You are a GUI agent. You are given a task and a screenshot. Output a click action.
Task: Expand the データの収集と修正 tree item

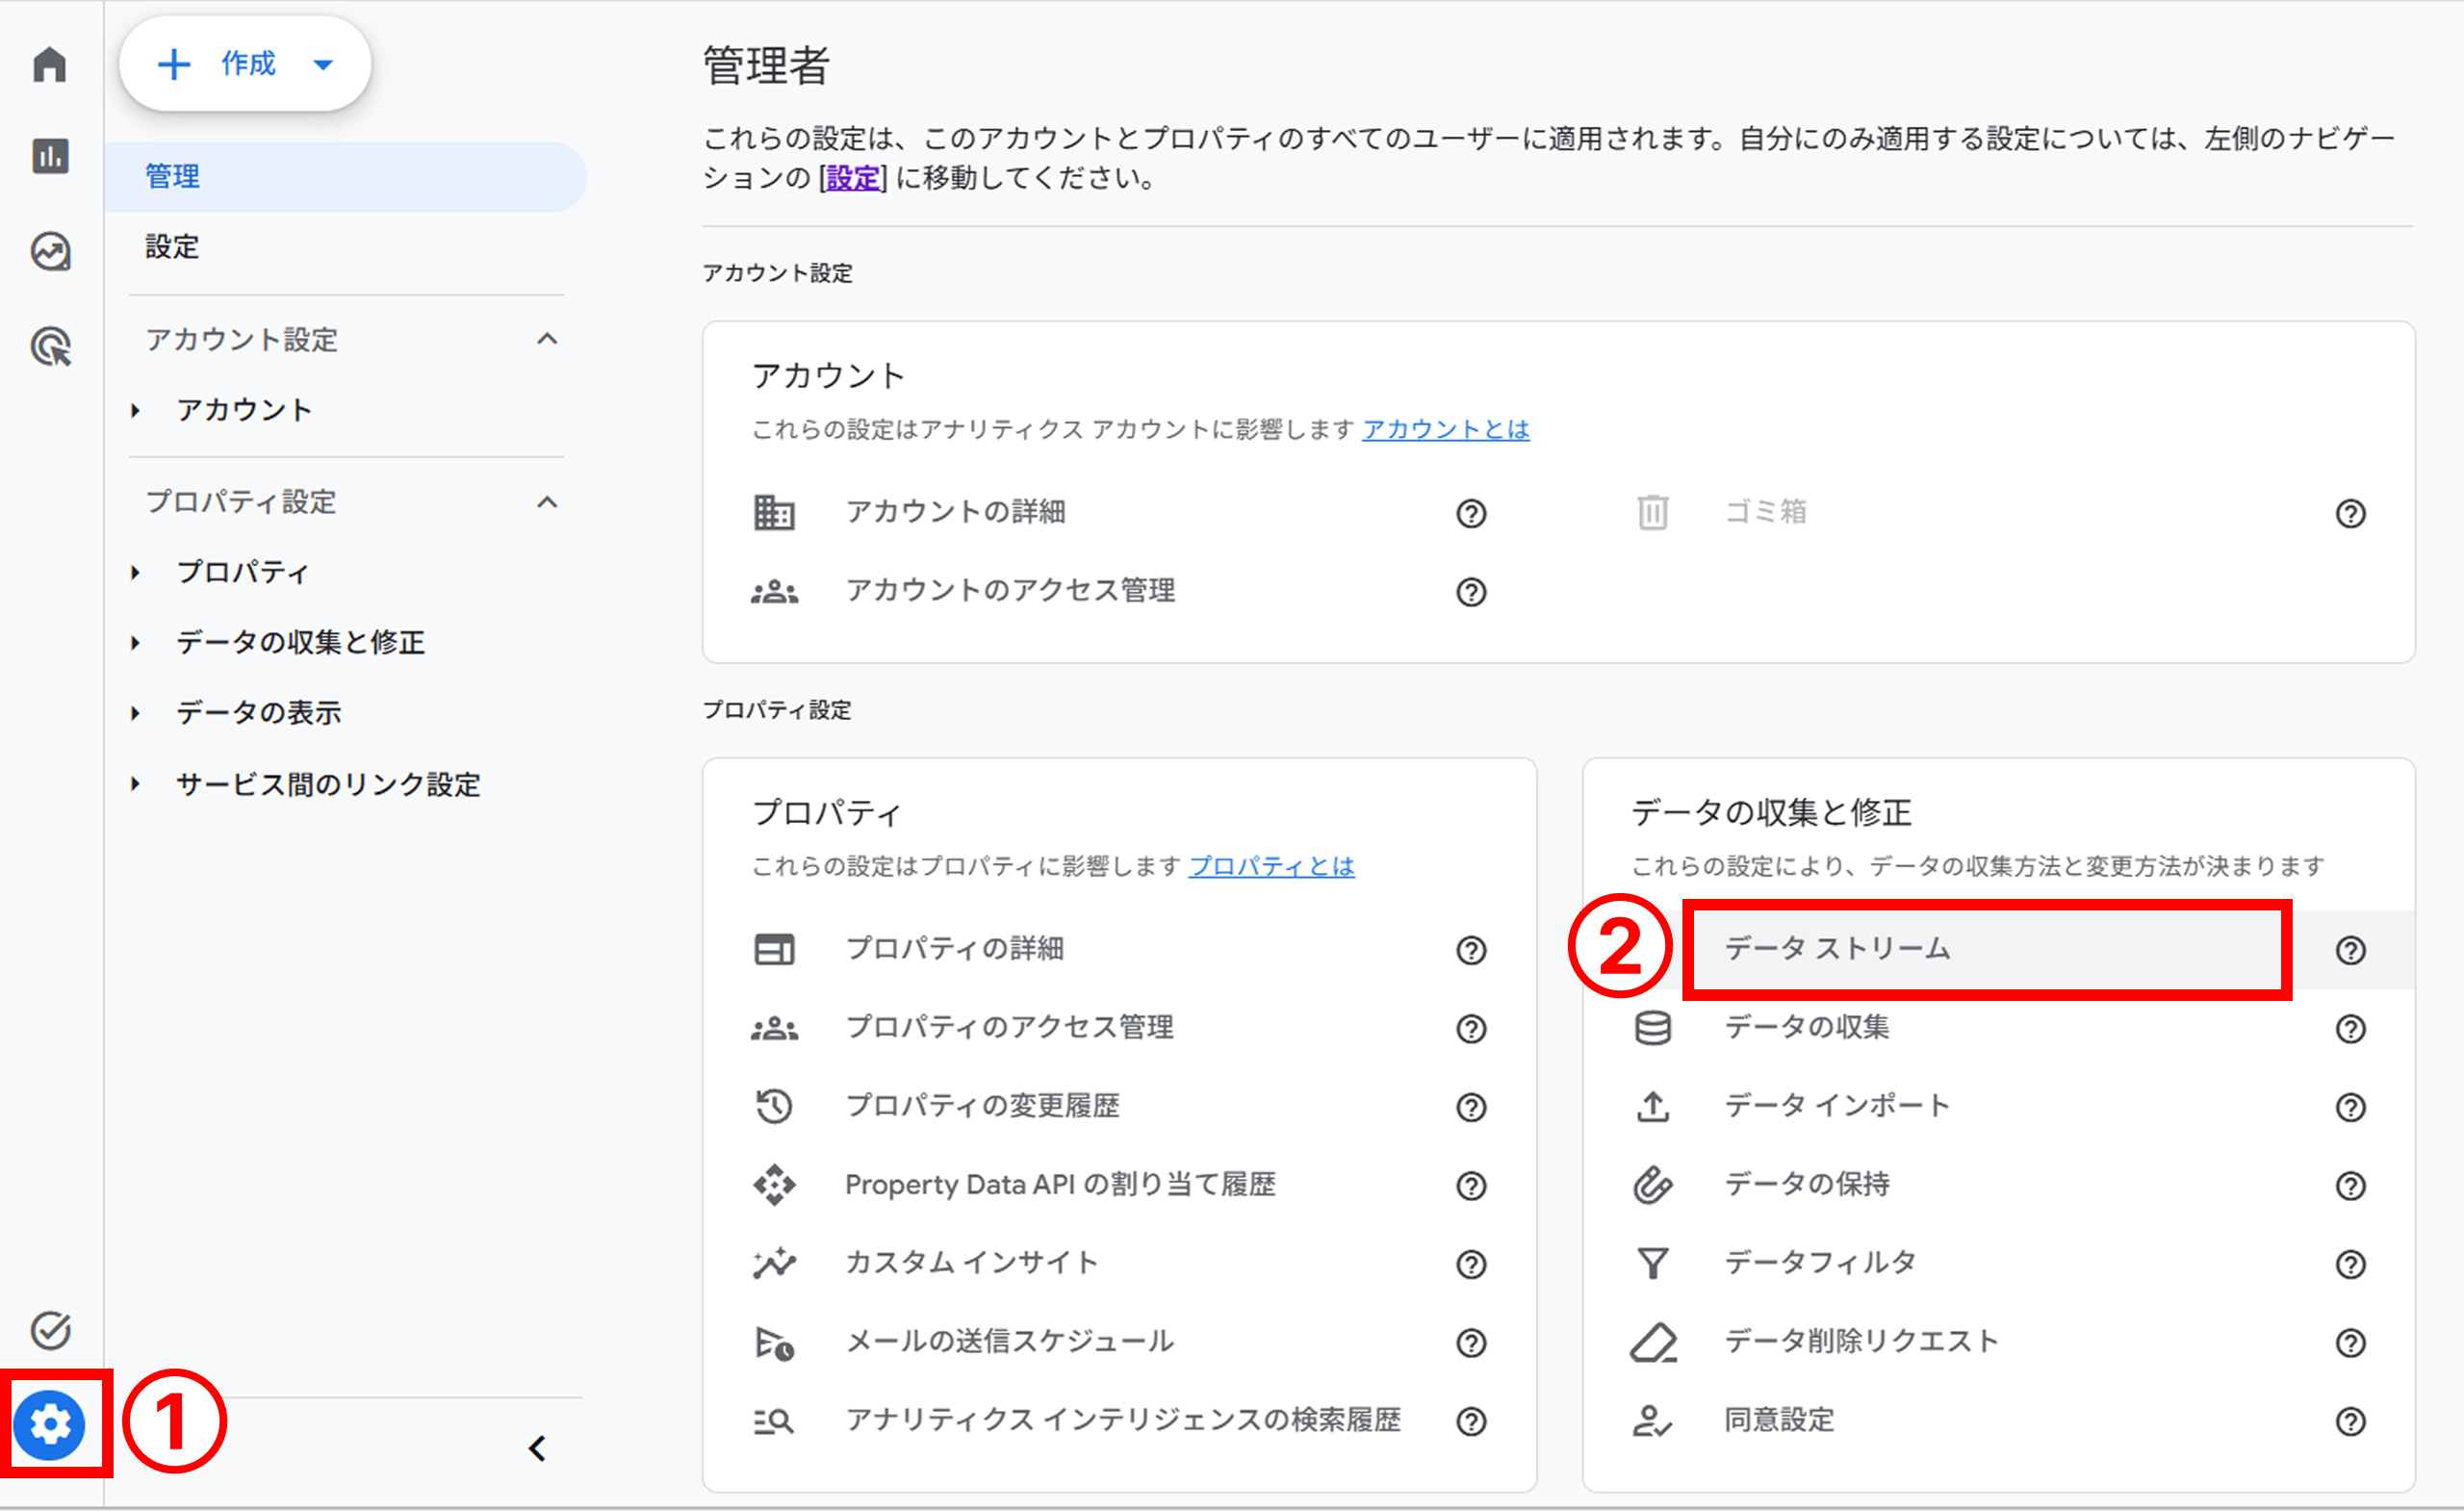(135, 643)
